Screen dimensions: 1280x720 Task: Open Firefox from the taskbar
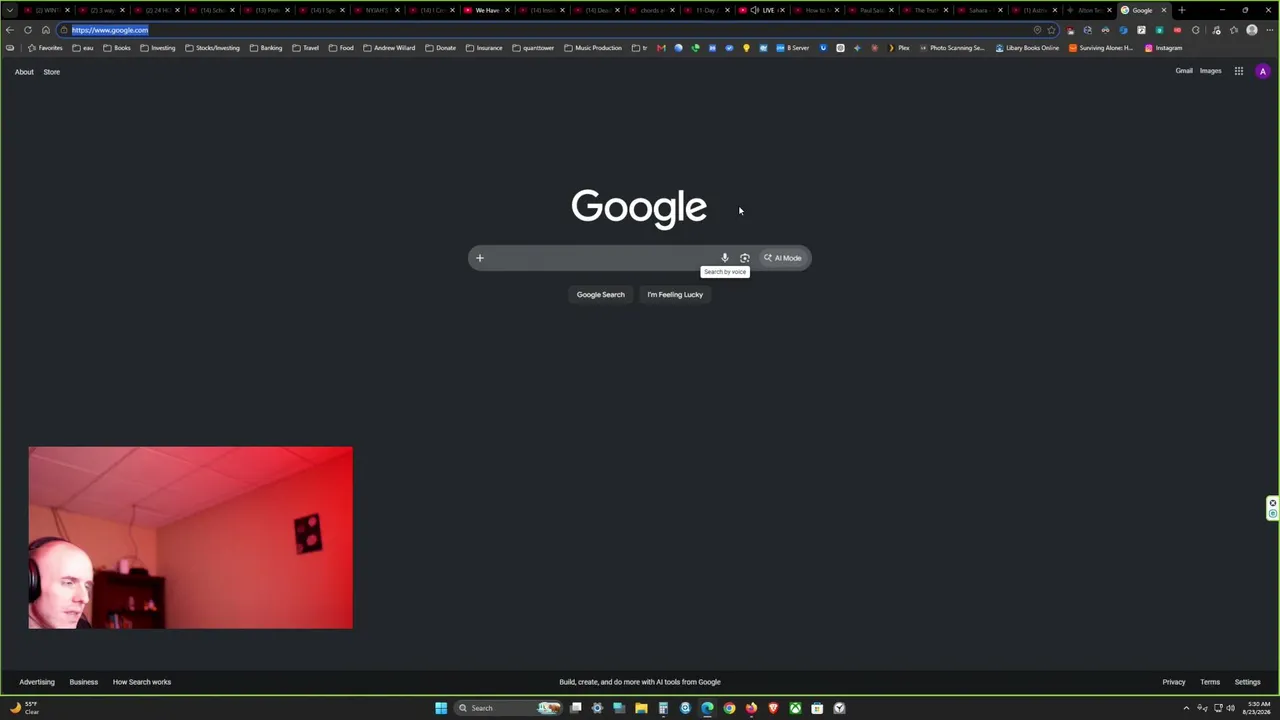tap(751, 708)
